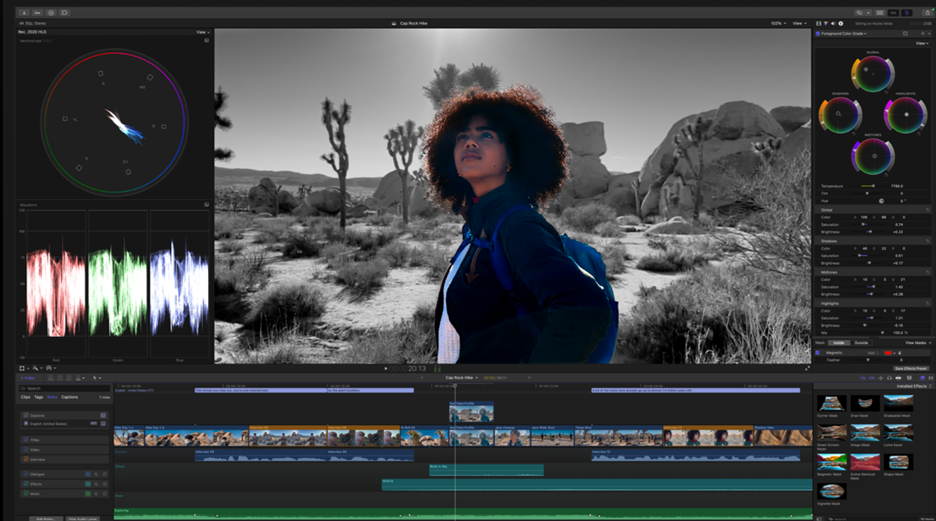Switch to the Roles index tab

(x=52, y=397)
